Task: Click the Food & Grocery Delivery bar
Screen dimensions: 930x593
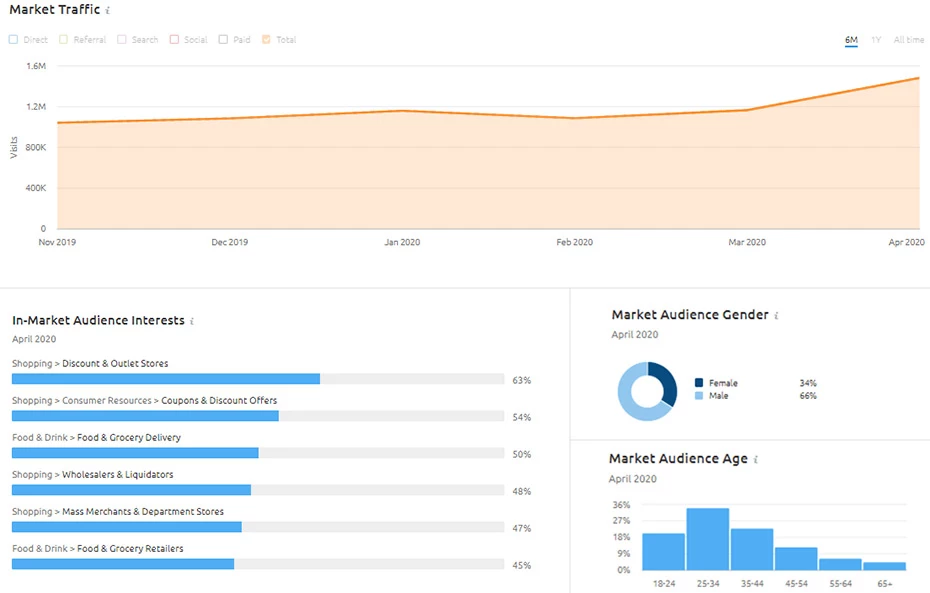Action: (x=258, y=453)
